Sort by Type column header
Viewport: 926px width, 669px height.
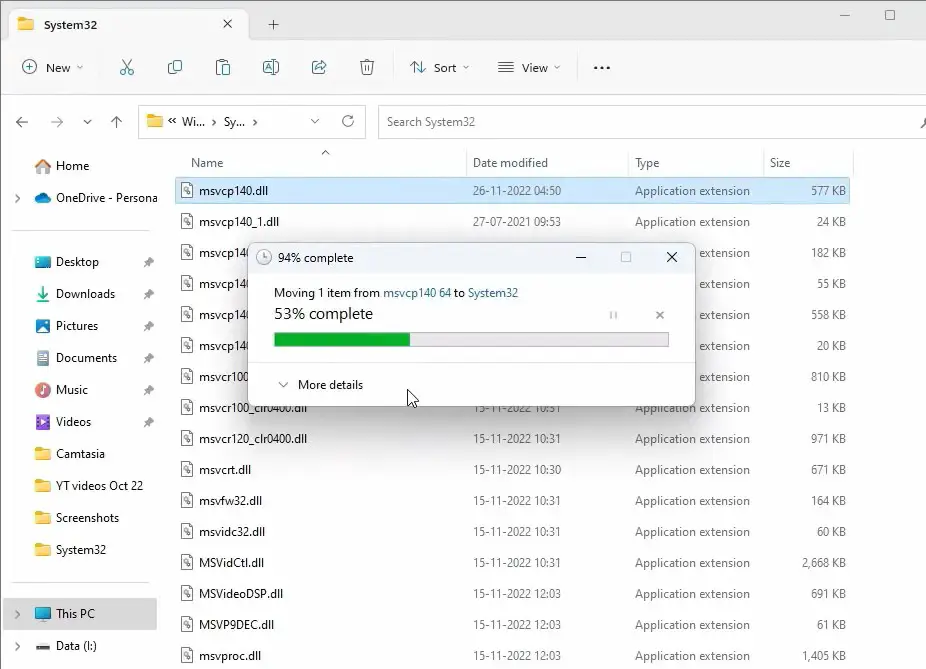point(647,162)
